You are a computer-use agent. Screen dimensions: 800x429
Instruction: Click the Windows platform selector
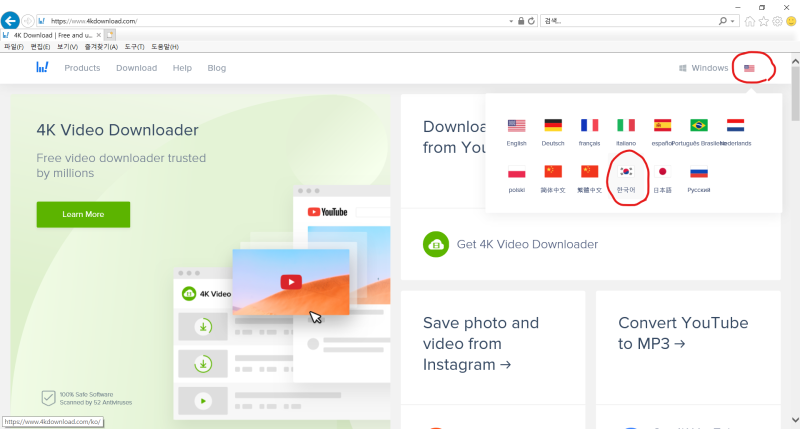coord(703,68)
